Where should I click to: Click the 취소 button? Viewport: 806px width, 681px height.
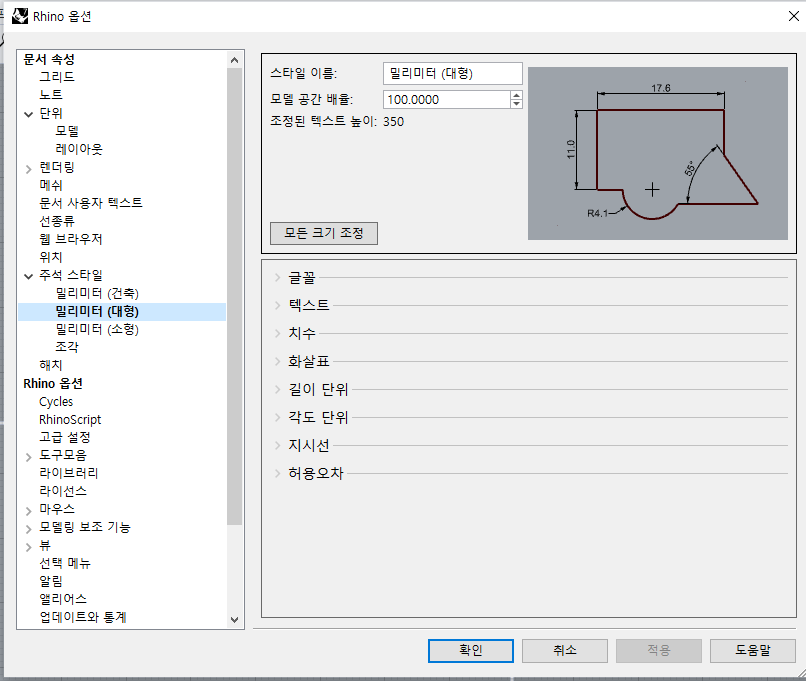564,651
